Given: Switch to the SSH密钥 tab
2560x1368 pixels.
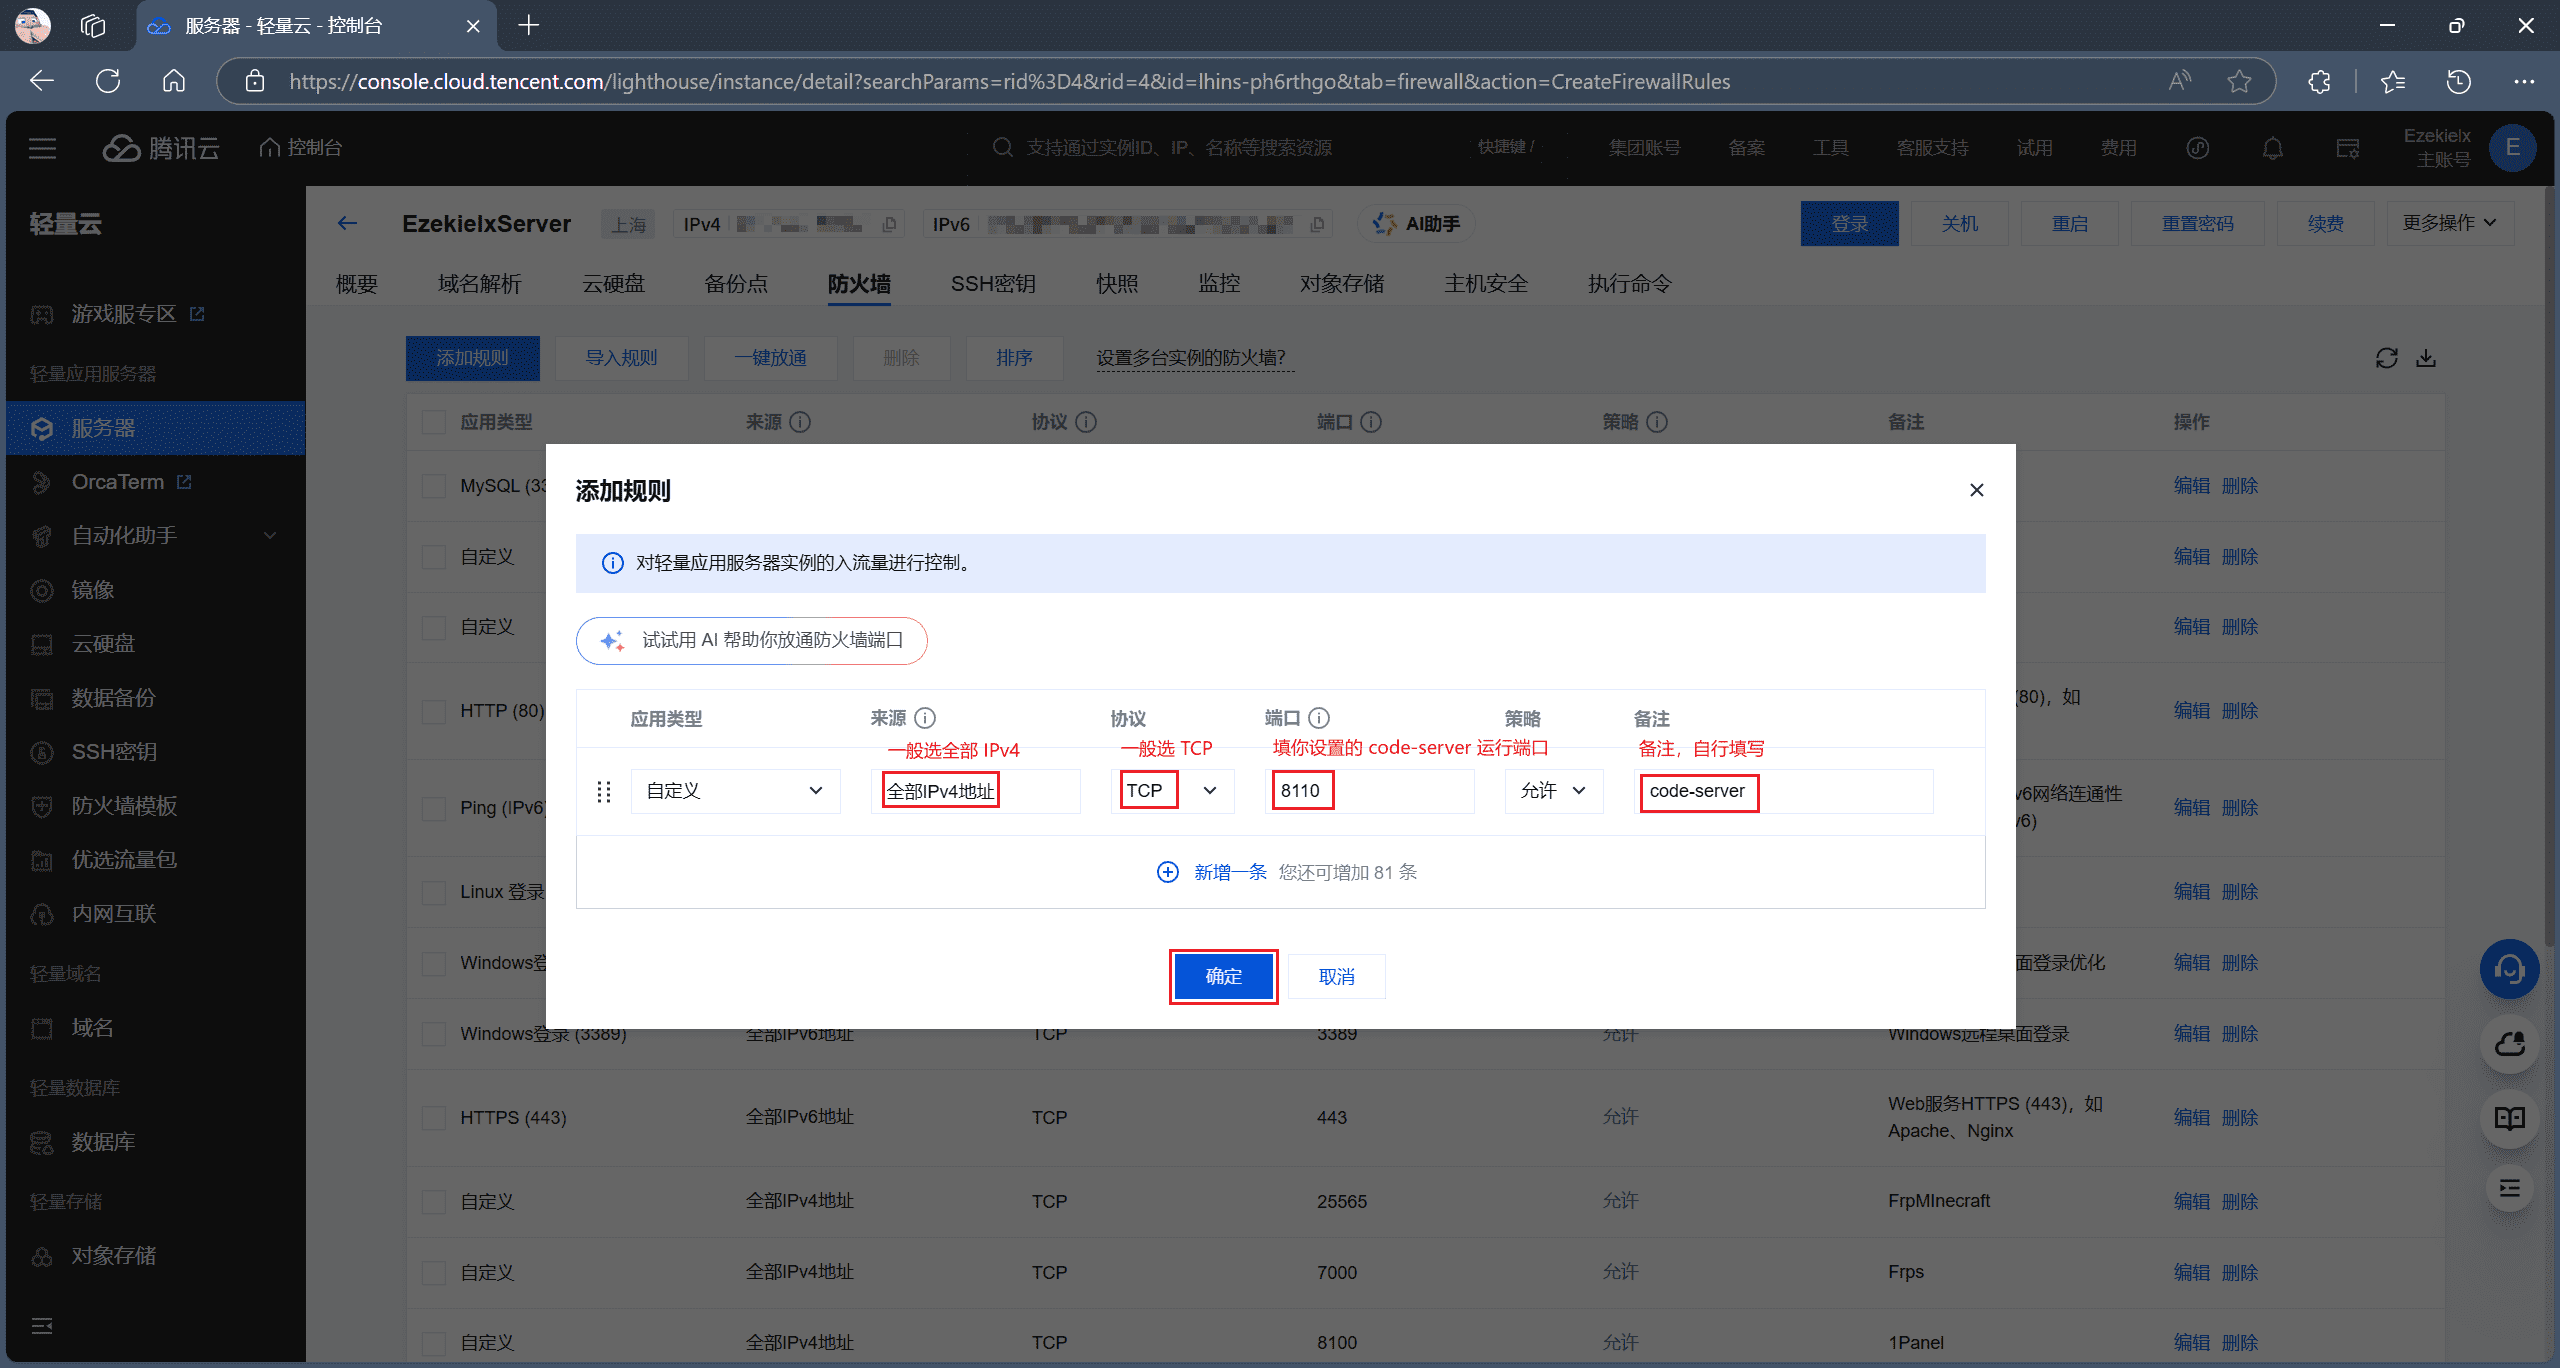Looking at the screenshot, I should [992, 284].
